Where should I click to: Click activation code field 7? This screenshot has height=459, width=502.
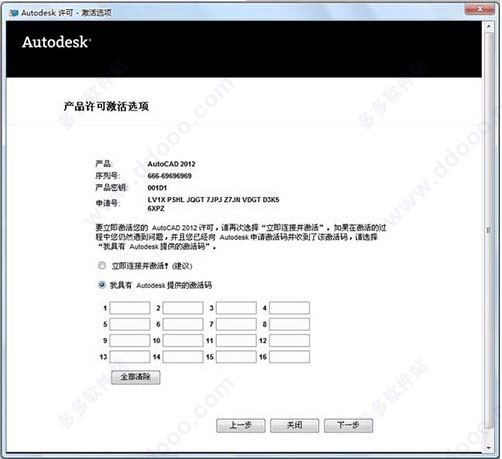pos(236,324)
